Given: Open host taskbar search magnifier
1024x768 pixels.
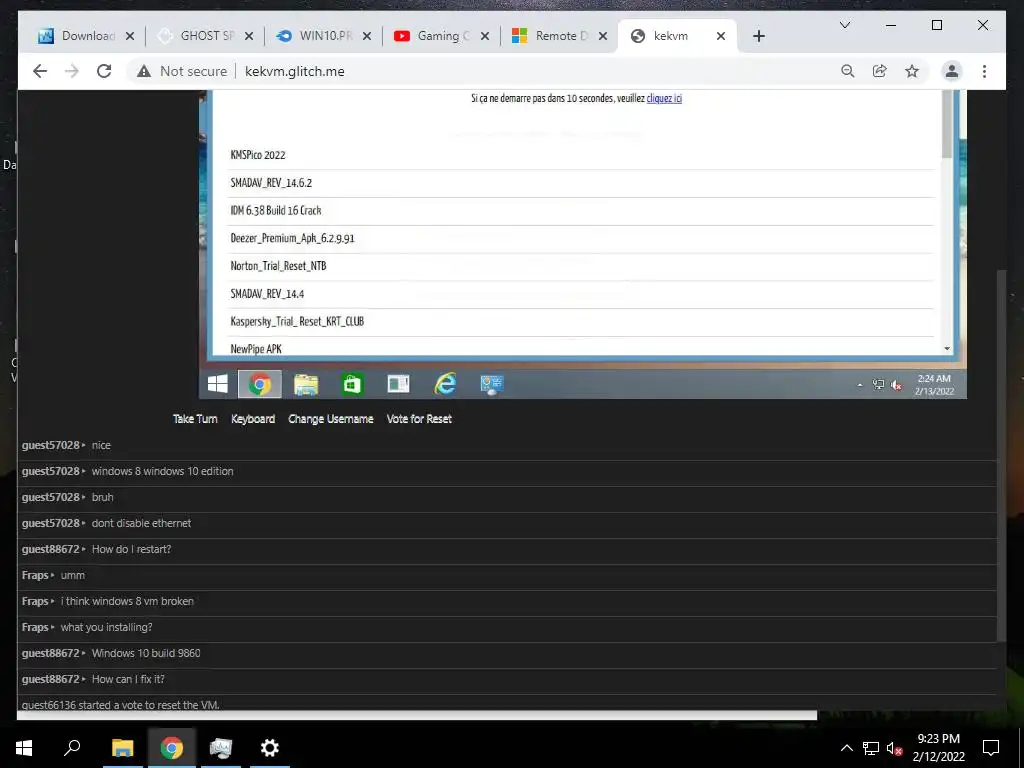Looking at the screenshot, I should [72, 748].
